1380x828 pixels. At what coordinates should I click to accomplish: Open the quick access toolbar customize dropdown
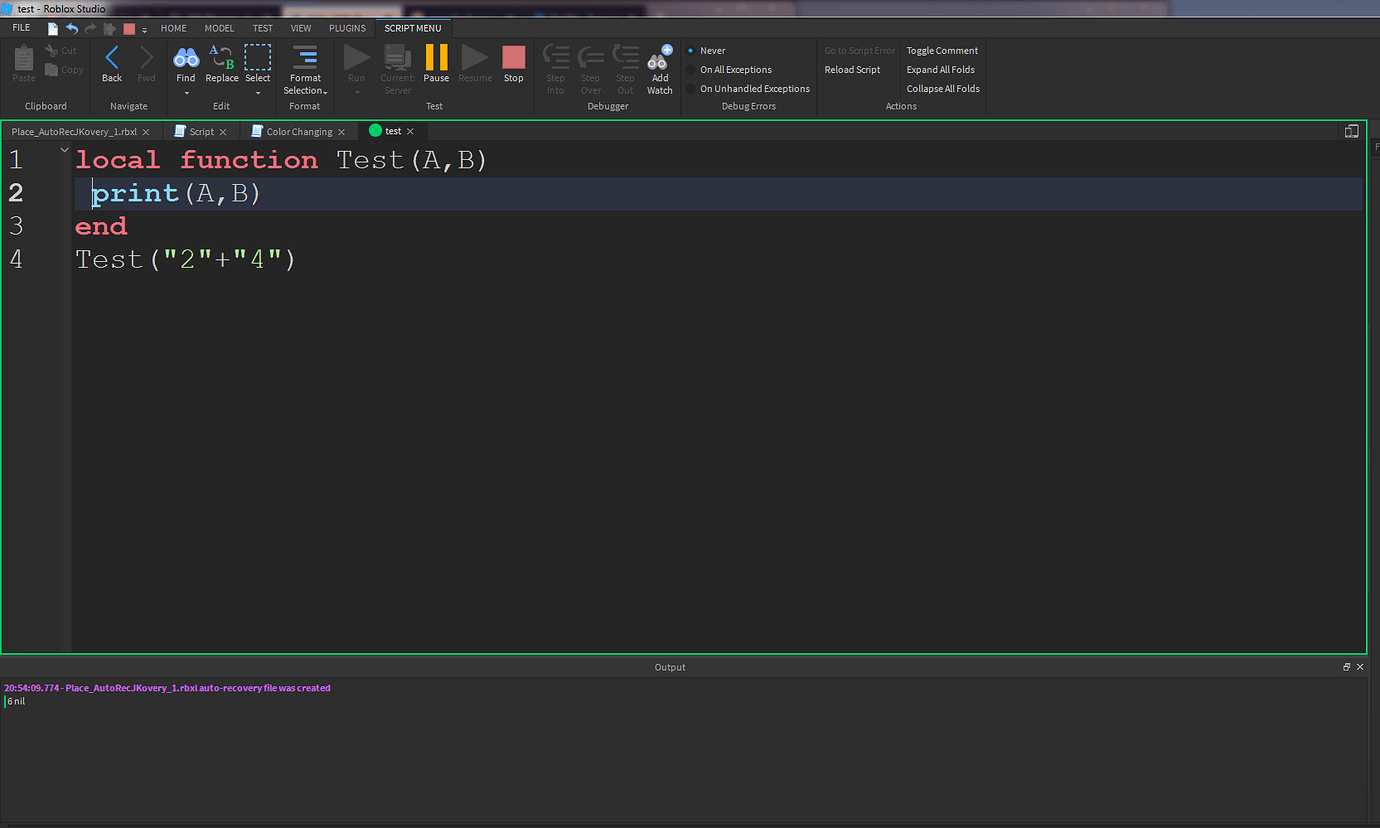coord(144,30)
